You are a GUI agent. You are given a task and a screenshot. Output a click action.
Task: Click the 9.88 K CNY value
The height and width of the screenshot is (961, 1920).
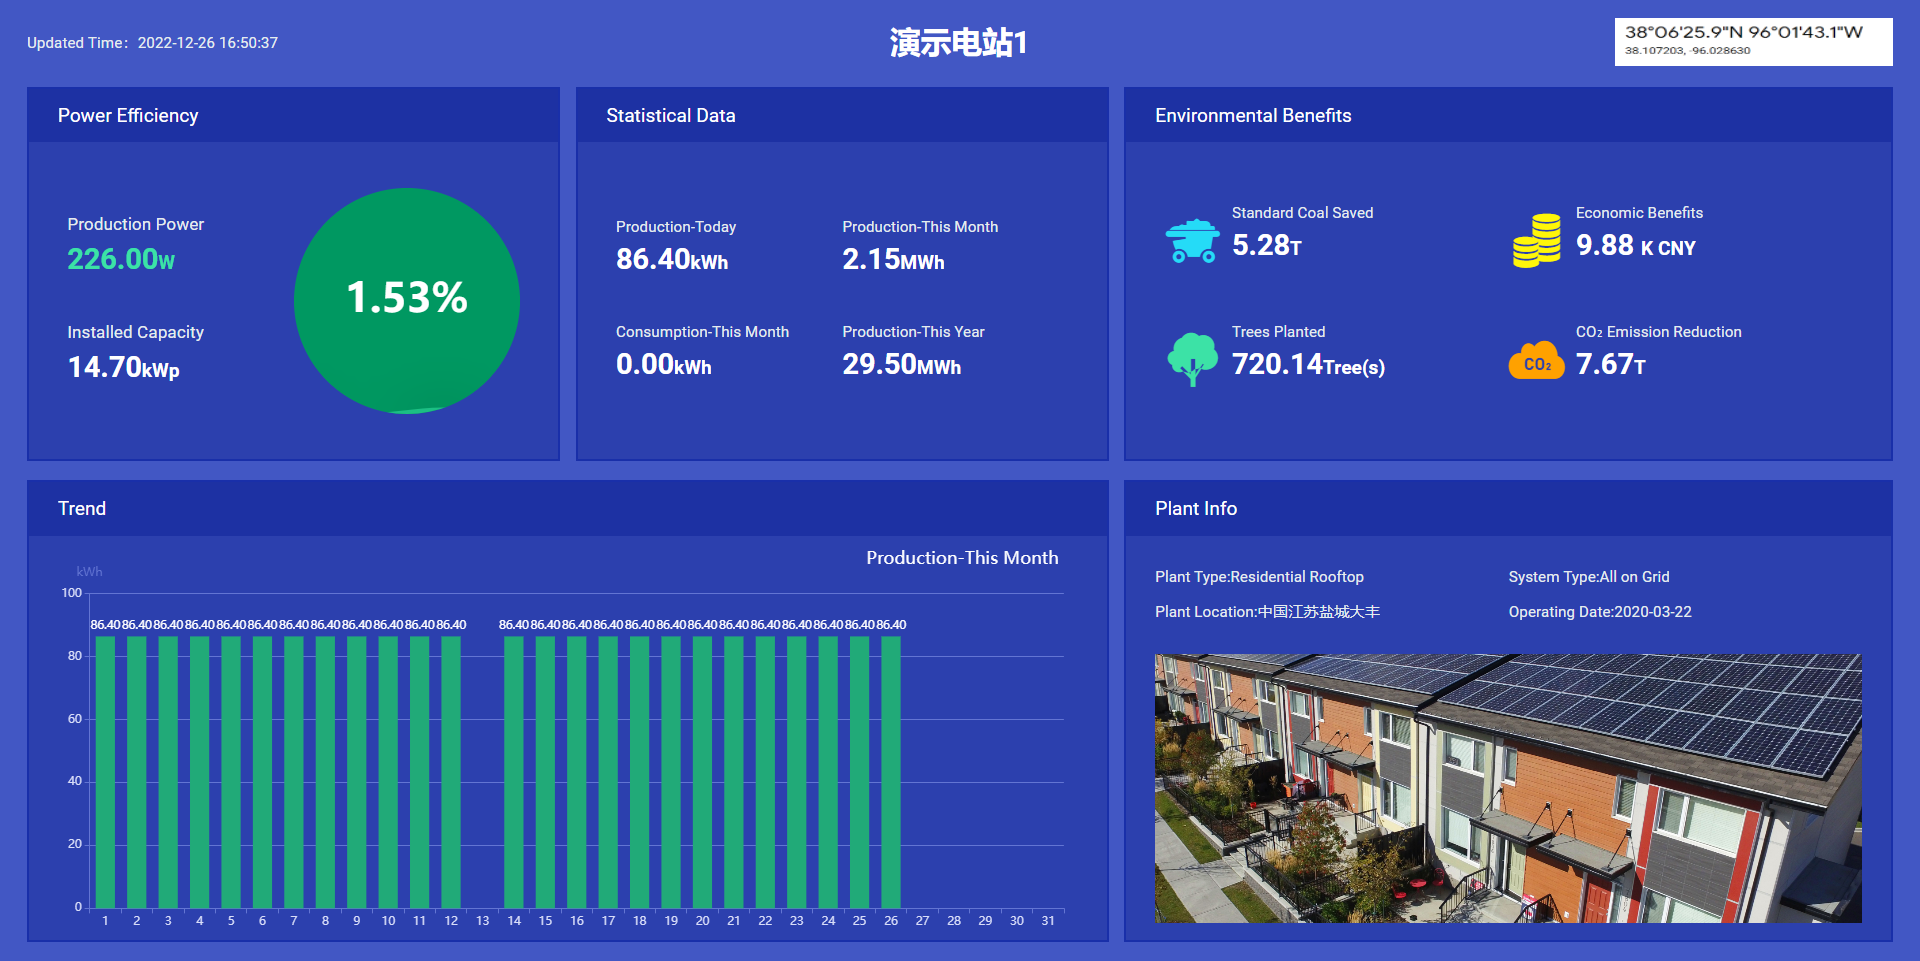click(x=1636, y=246)
